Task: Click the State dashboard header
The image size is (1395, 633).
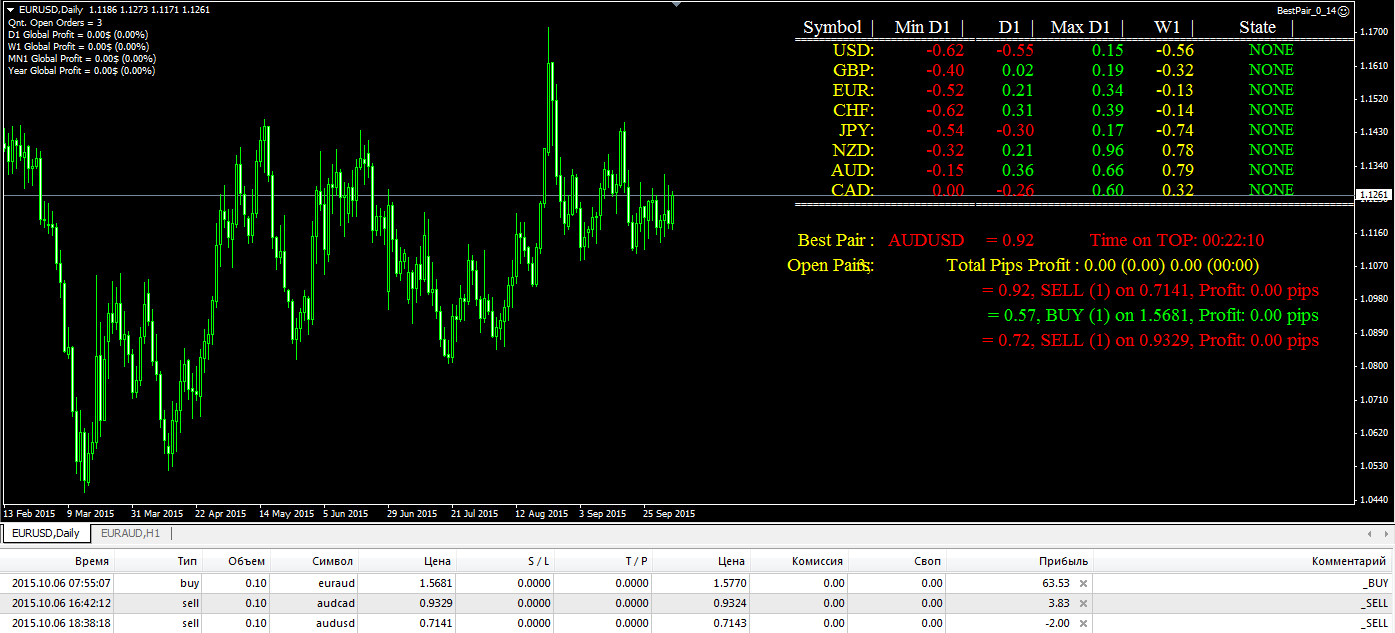Action: (1257, 27)
